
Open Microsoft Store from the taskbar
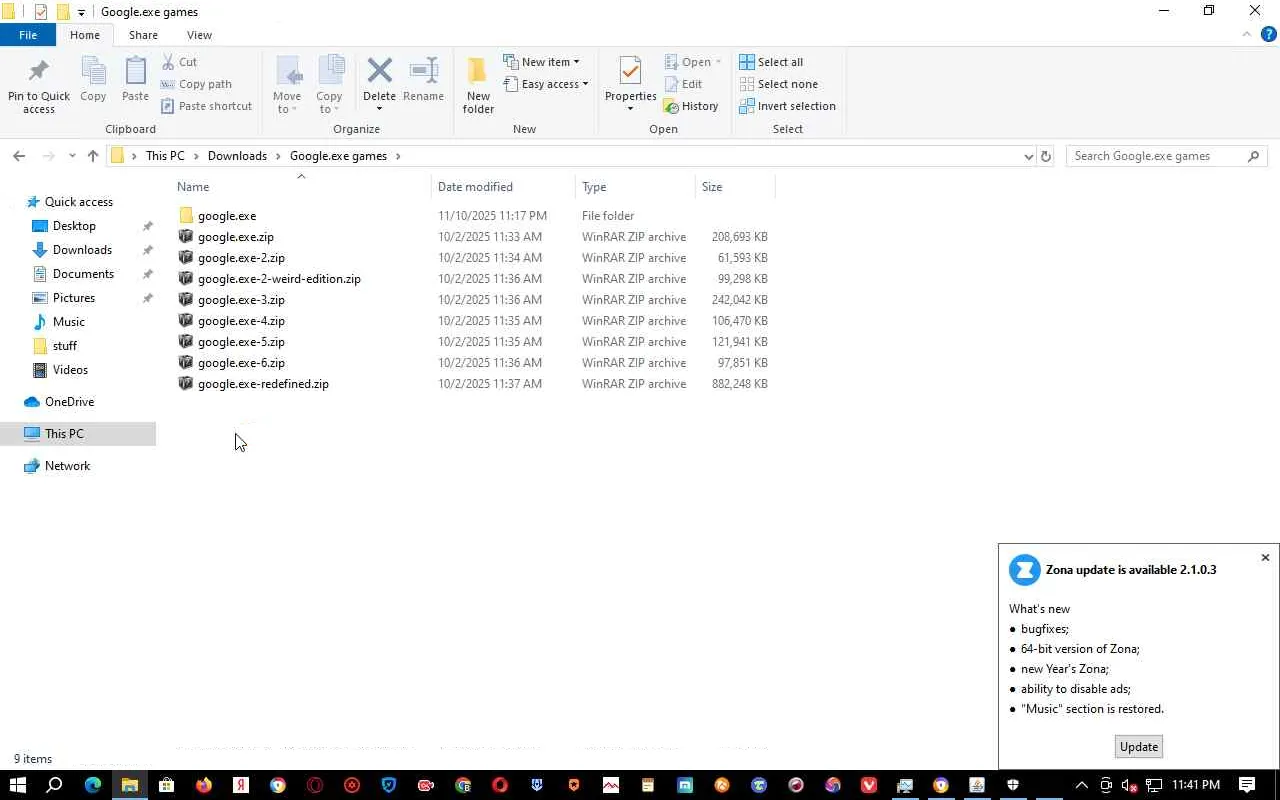pyautogui.click(x=167, y=785)
